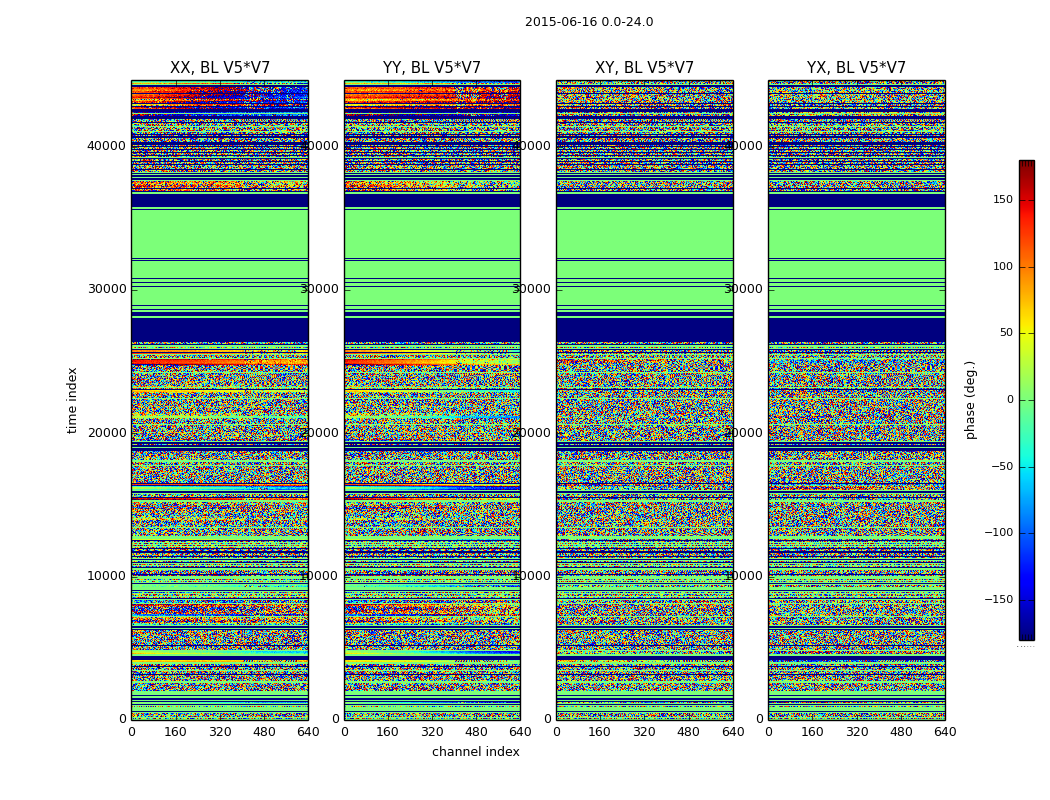Viewport: 1050px width, 800px height.
Task: Click colorbar tick label 150
Action: pos(1003,199)
